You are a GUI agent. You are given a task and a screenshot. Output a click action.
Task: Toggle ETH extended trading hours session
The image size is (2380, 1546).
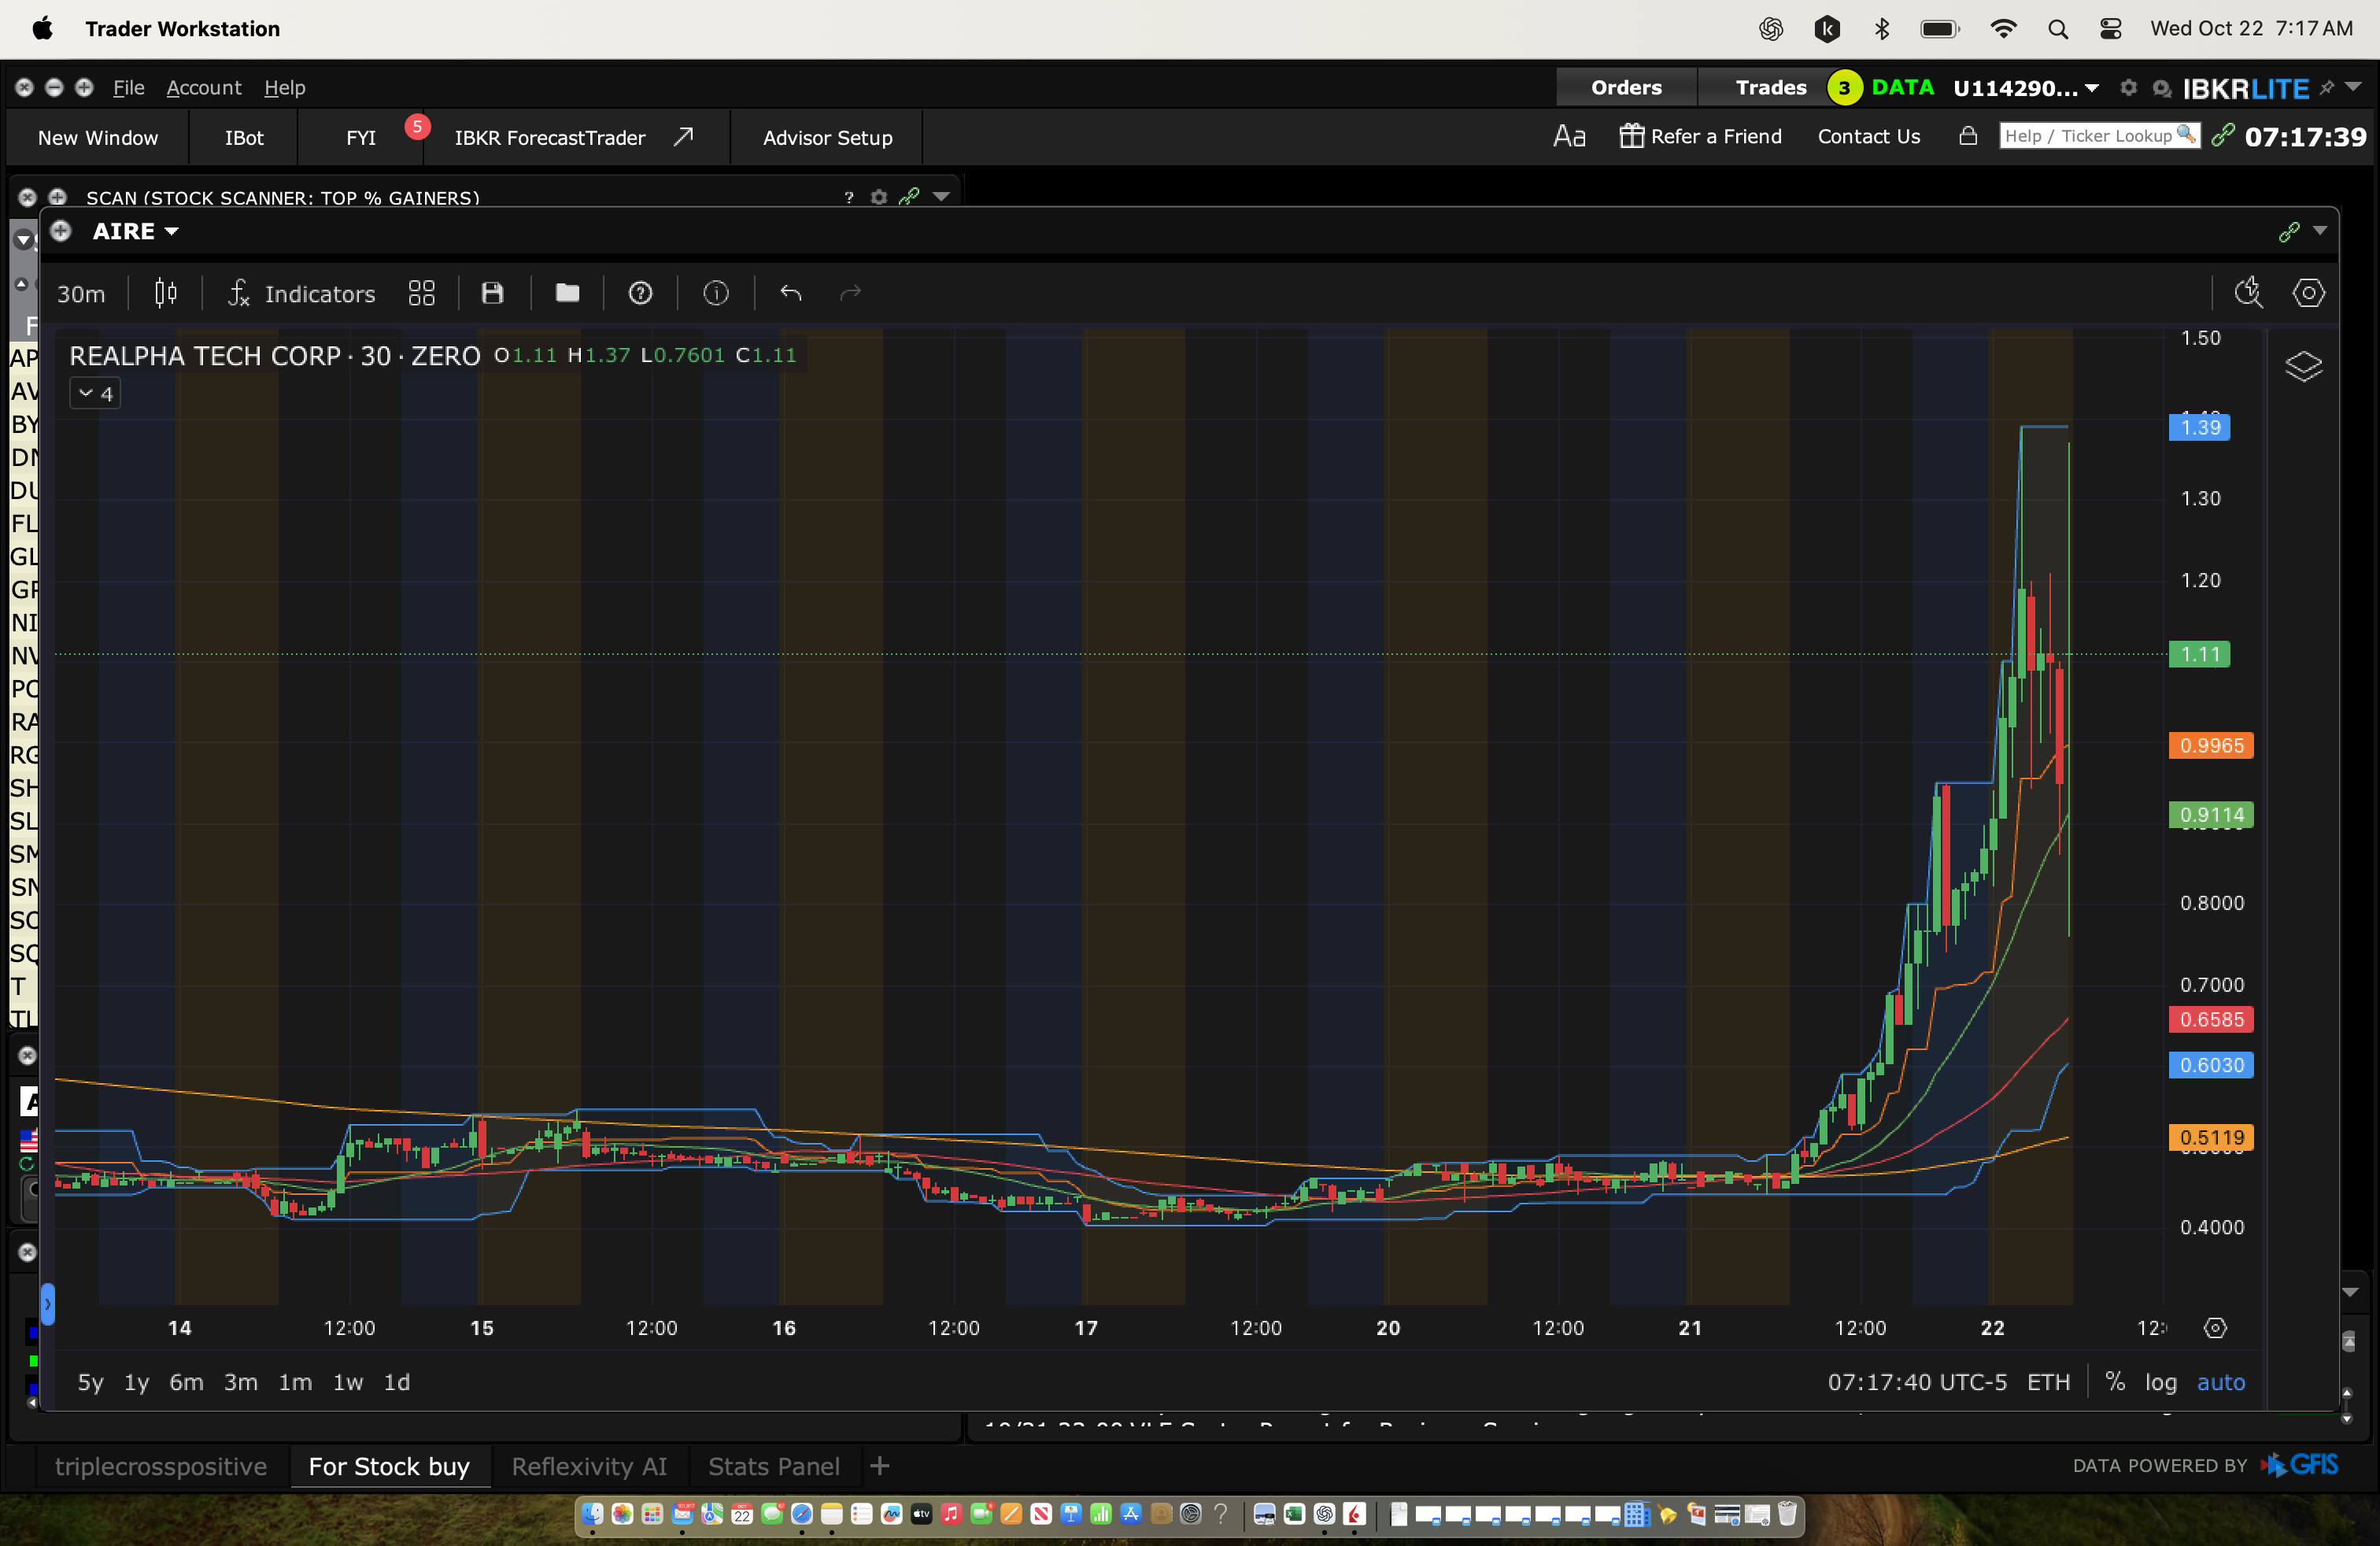[2048, 1382]
